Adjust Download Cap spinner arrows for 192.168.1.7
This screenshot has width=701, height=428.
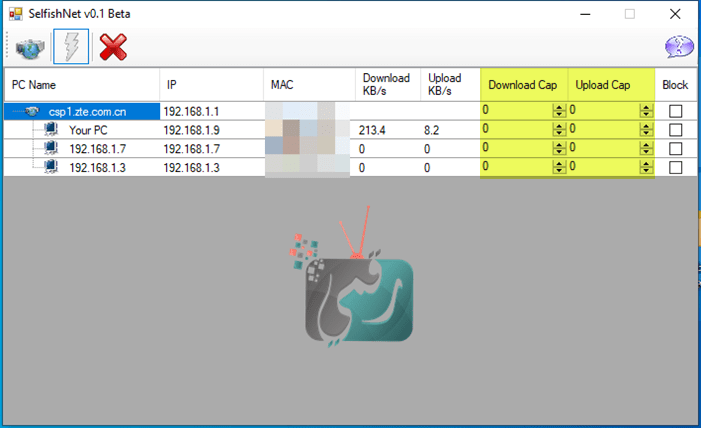tap(559, 148)
